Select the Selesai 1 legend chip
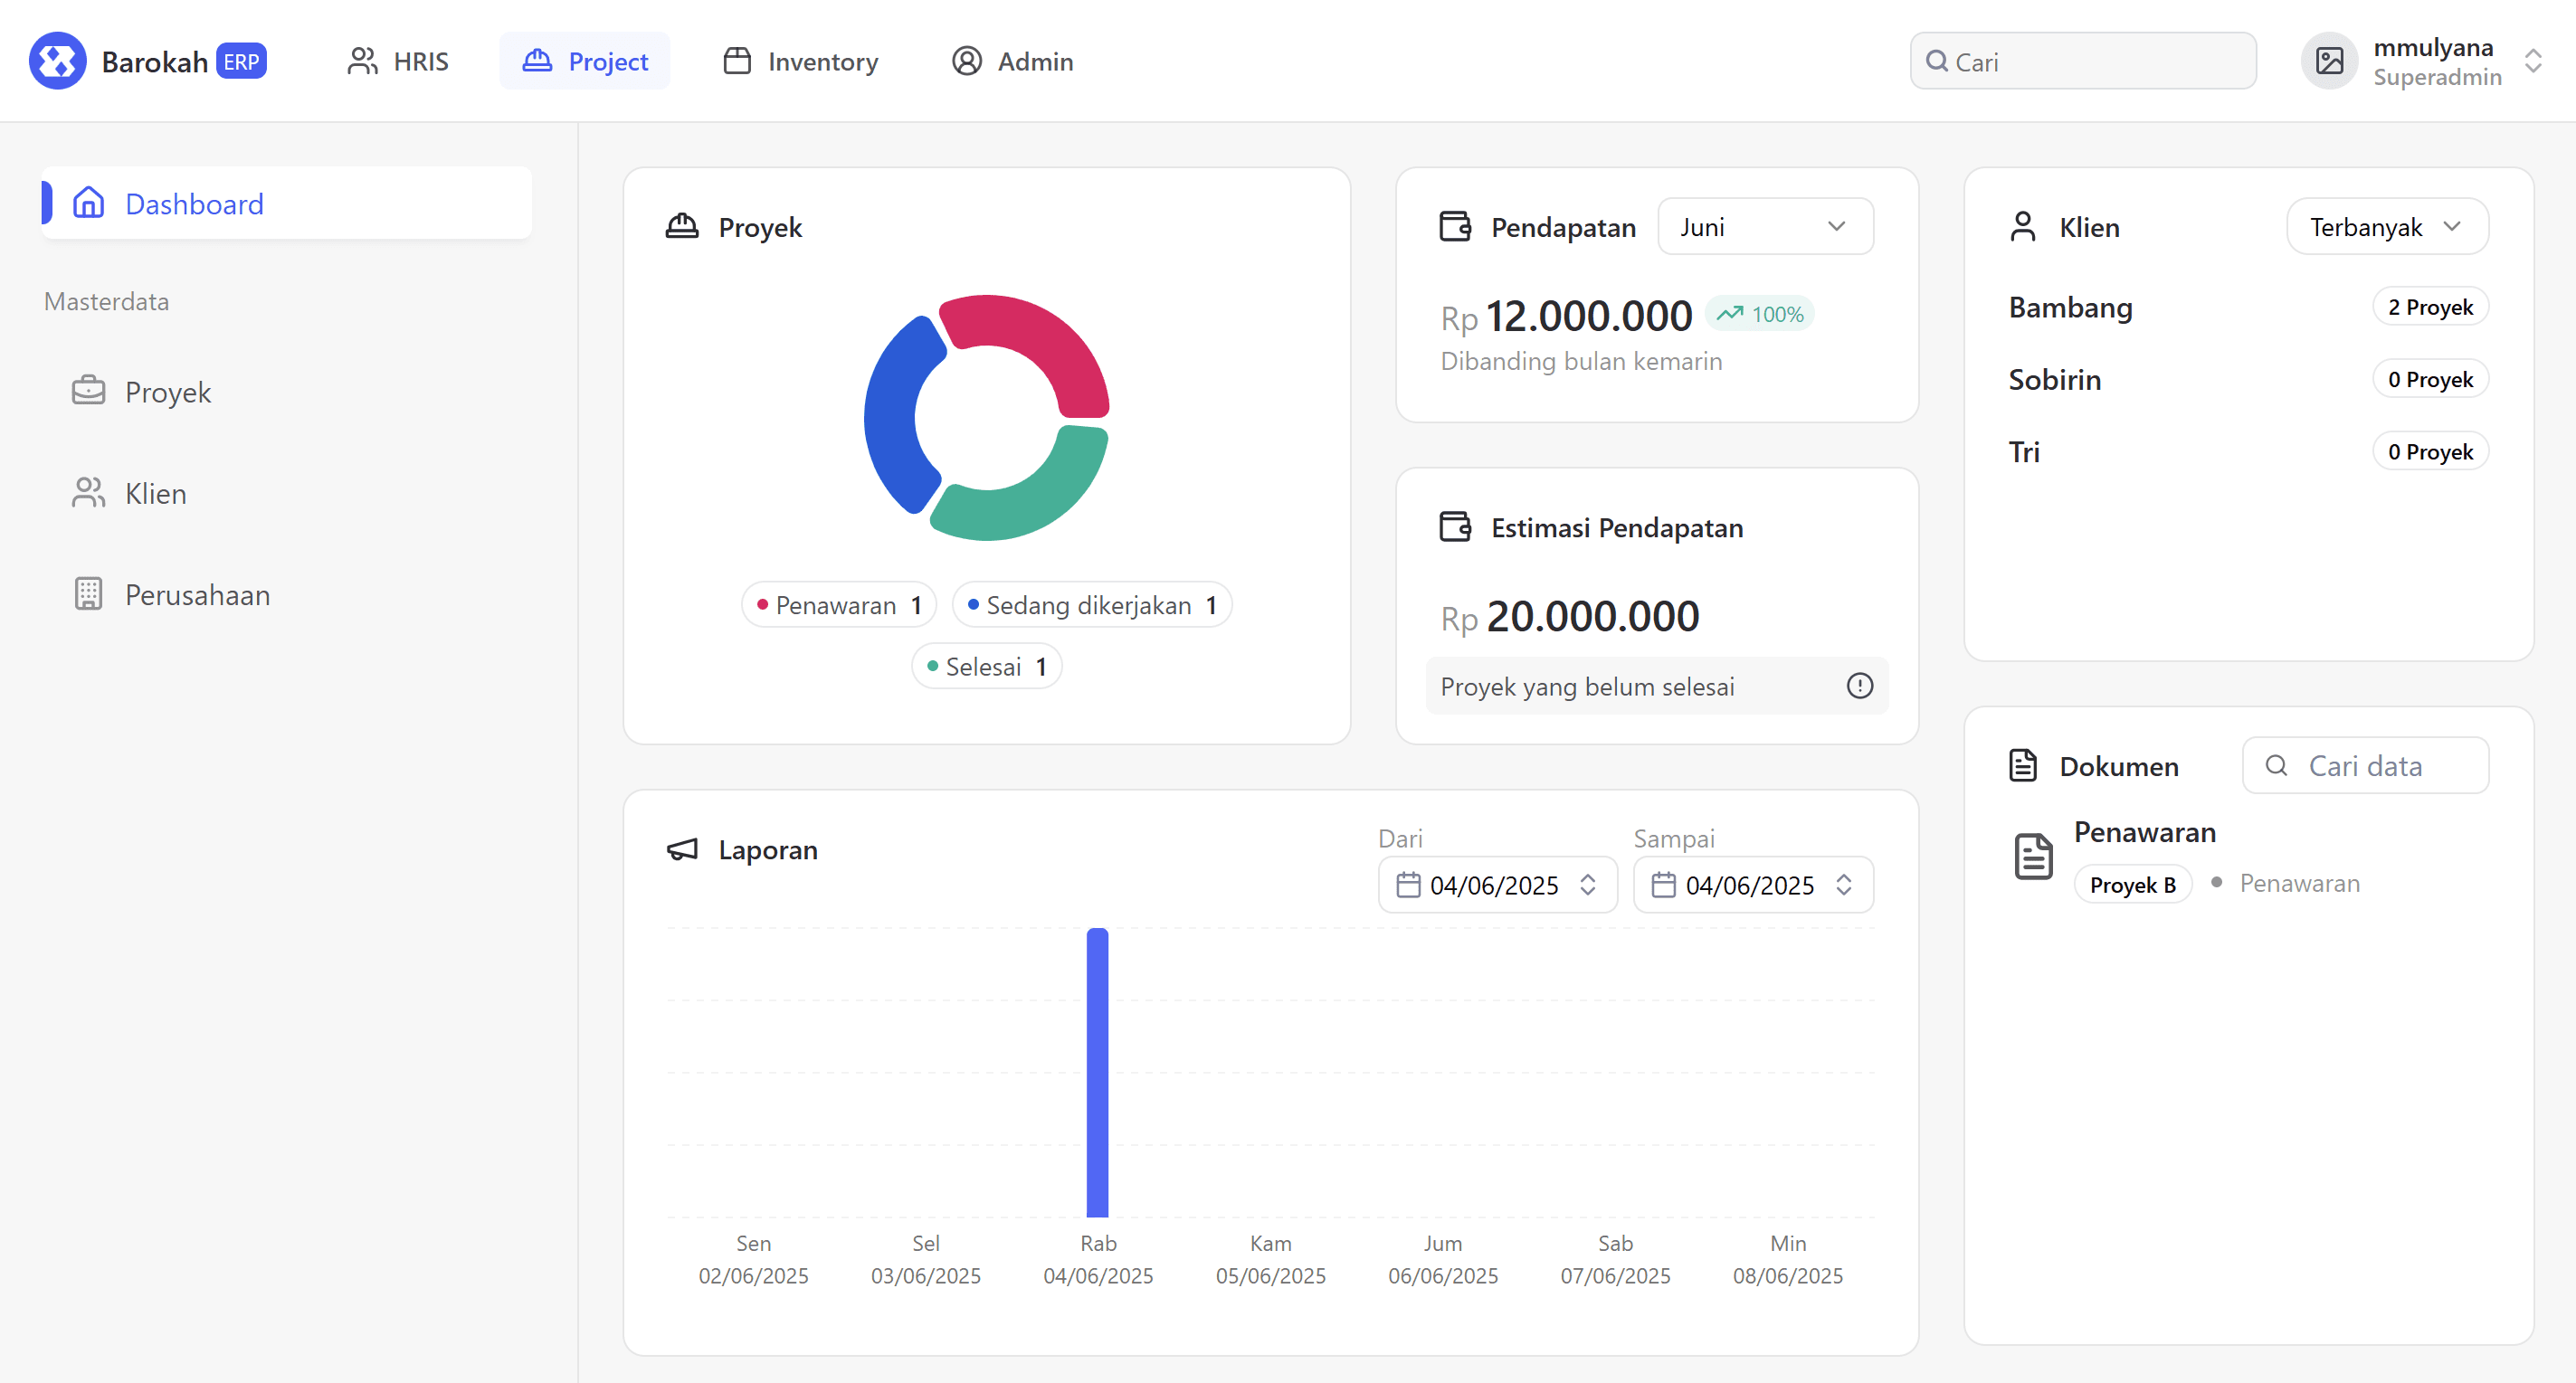 [986, 666]
